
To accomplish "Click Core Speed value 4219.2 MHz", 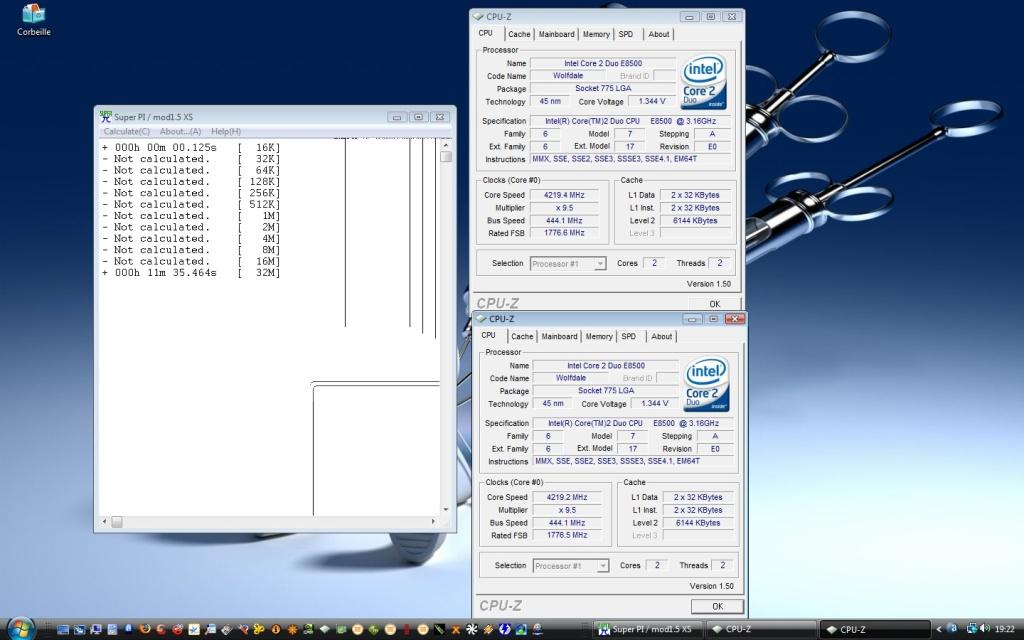I will click(568, 497).
